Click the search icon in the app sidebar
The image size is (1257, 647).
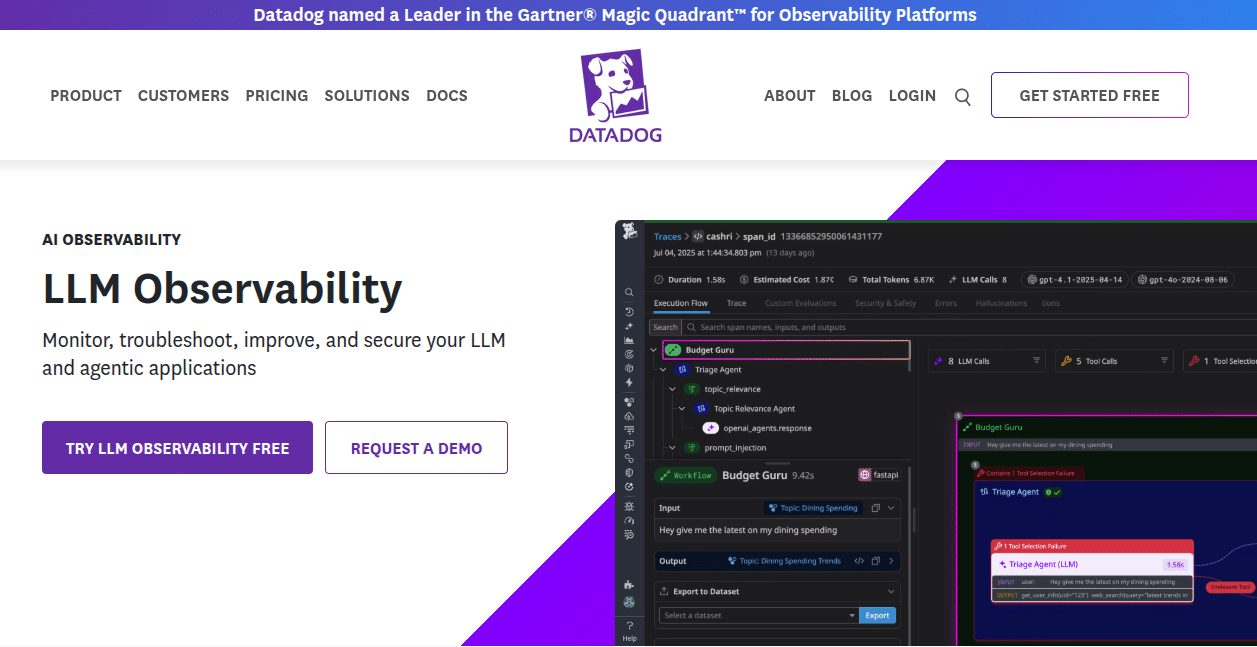(x=629, y=292)
